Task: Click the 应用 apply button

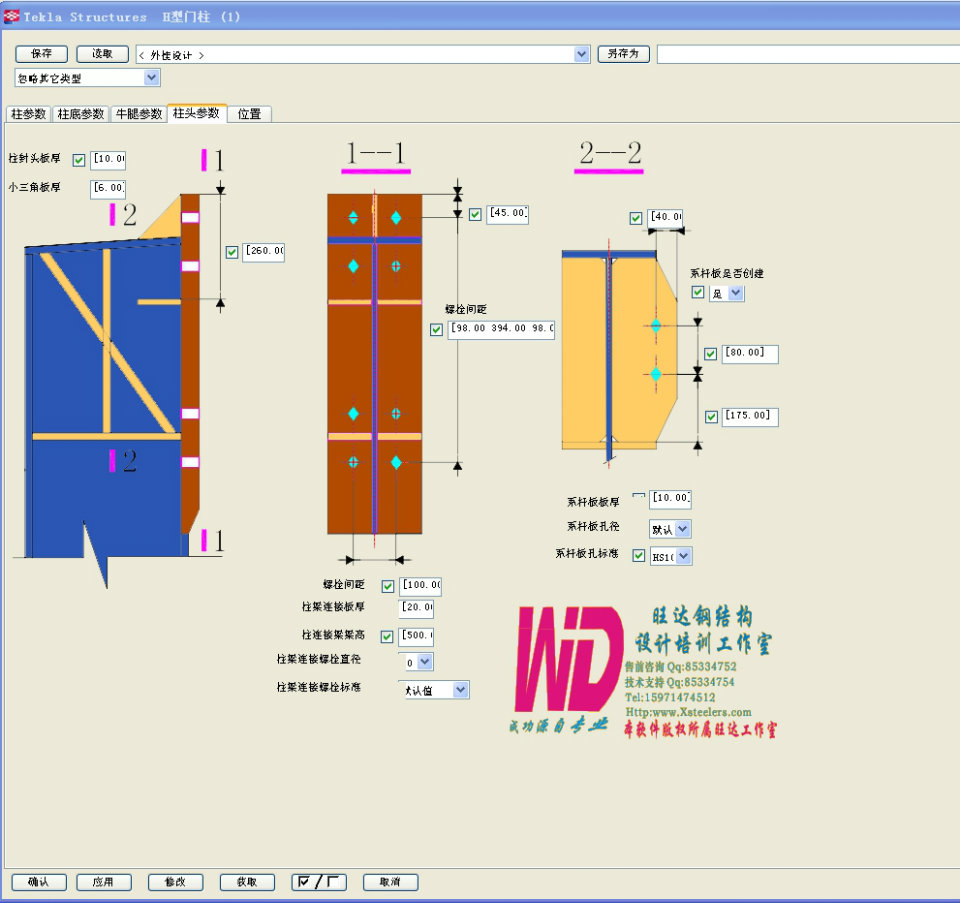Action: (103, 882)
